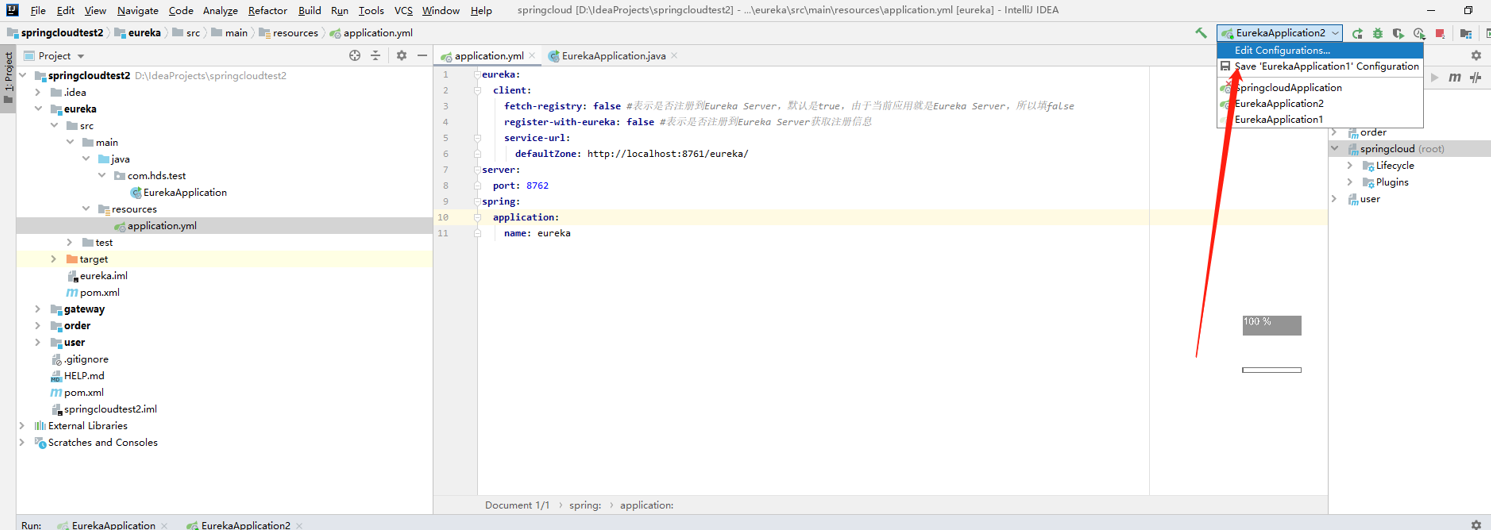The height and width of the screenshot is (530, 1491).
Task: Toggle Maven Skip Tests mode icon
Action: 1475,77
